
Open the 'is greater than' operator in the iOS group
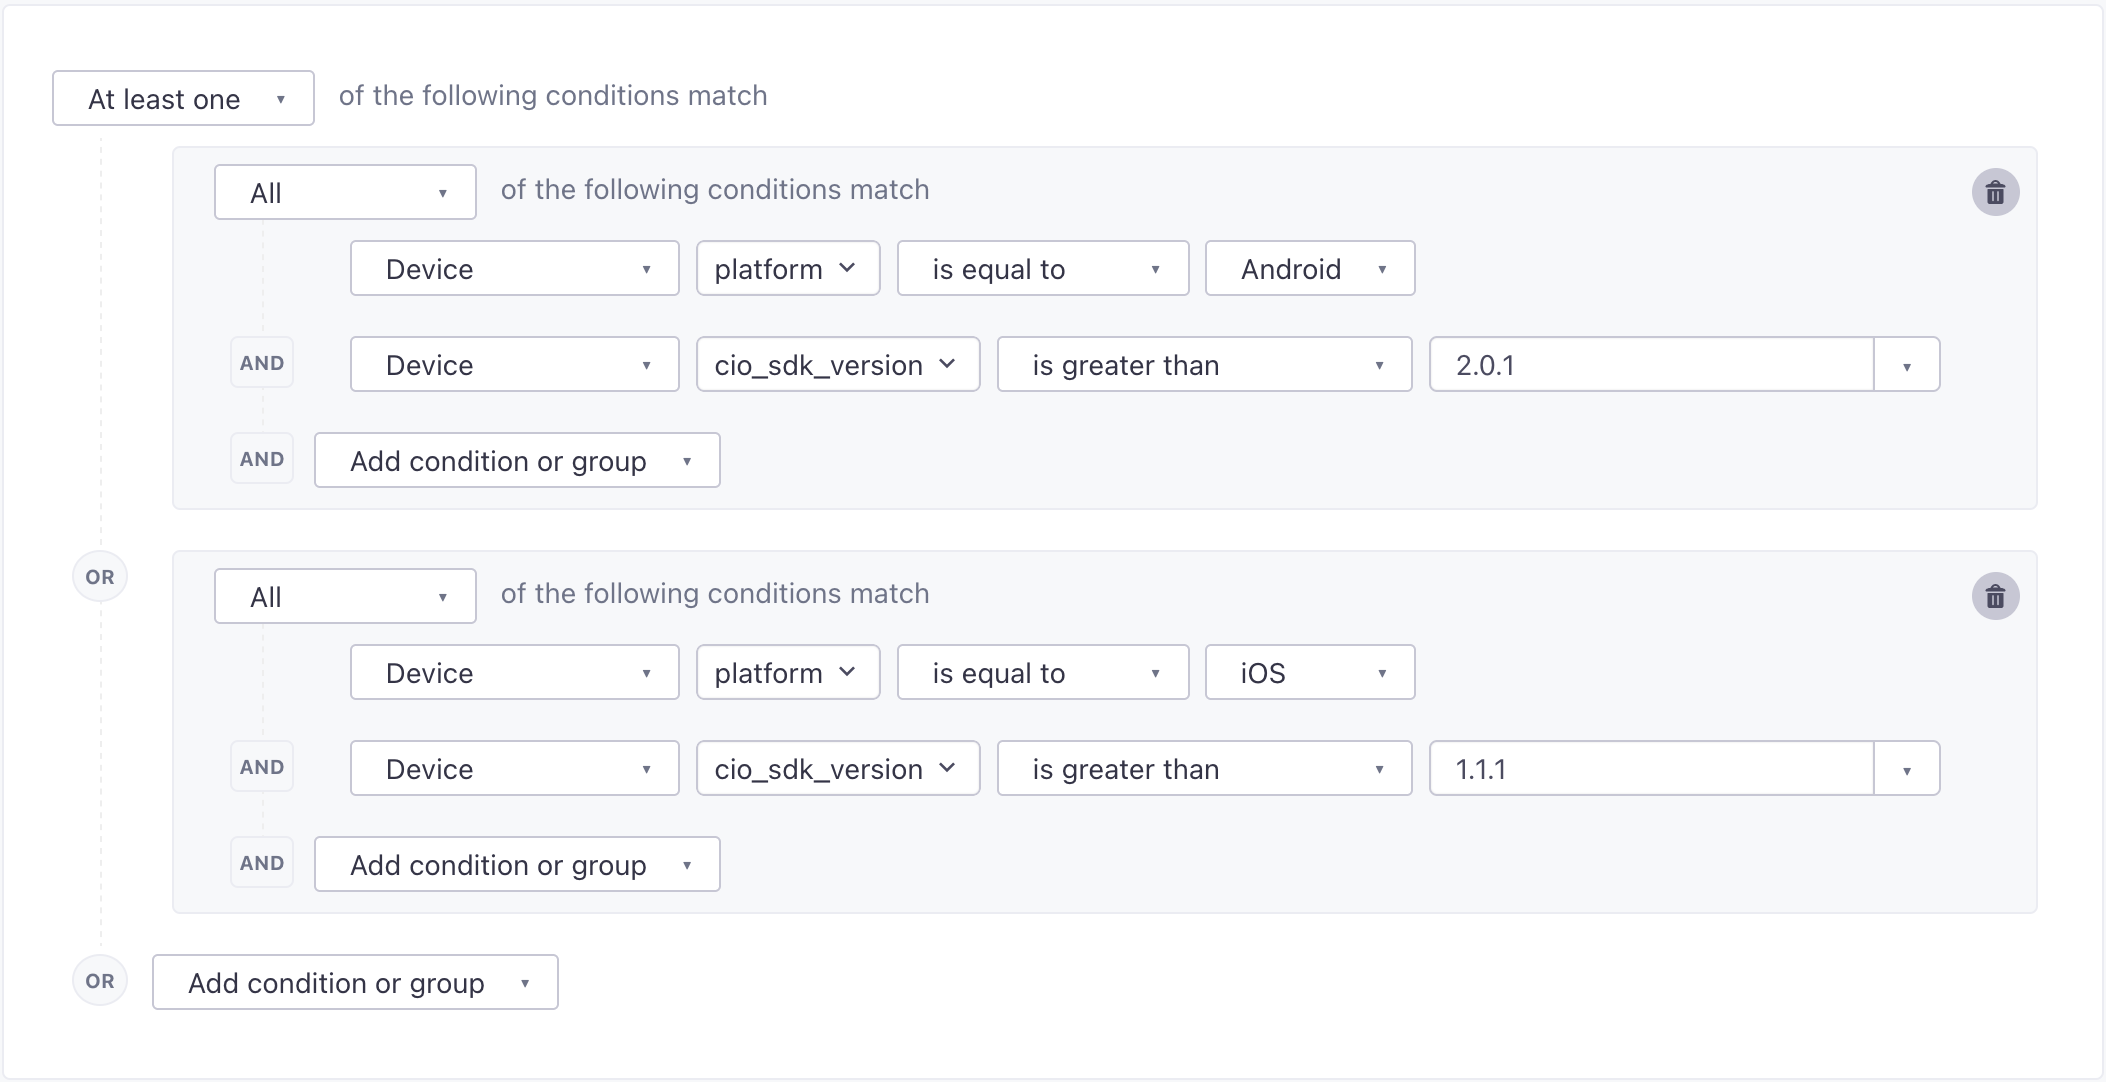[x=1204, y=768]
